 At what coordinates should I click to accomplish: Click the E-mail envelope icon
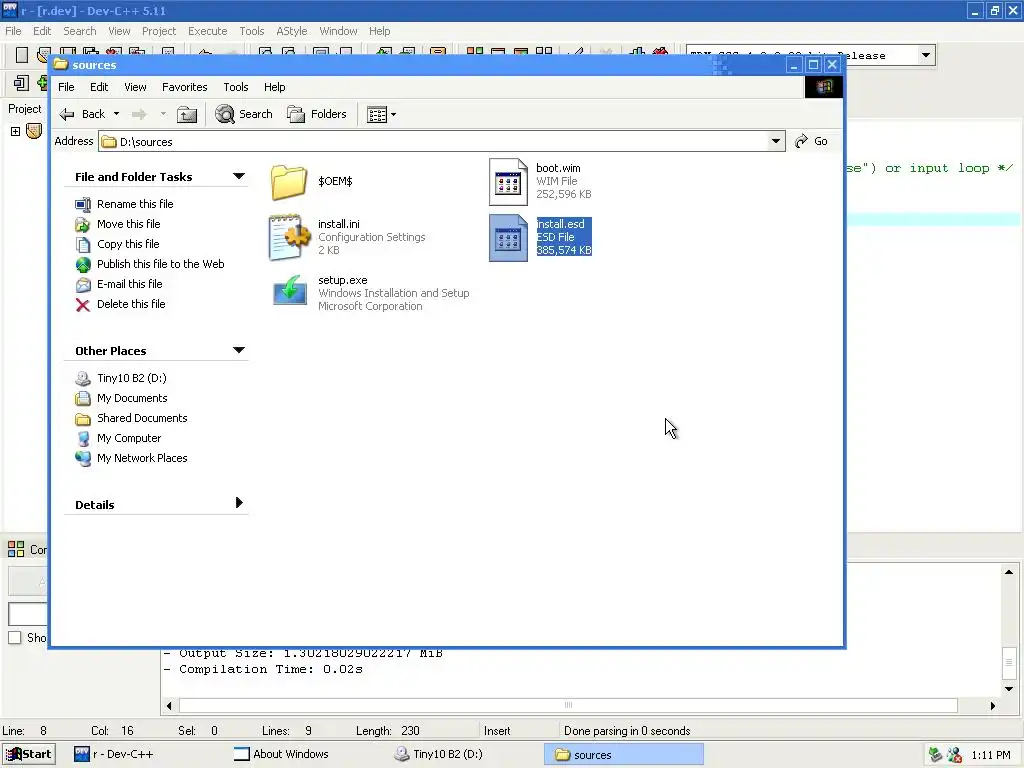click(83, 285)
